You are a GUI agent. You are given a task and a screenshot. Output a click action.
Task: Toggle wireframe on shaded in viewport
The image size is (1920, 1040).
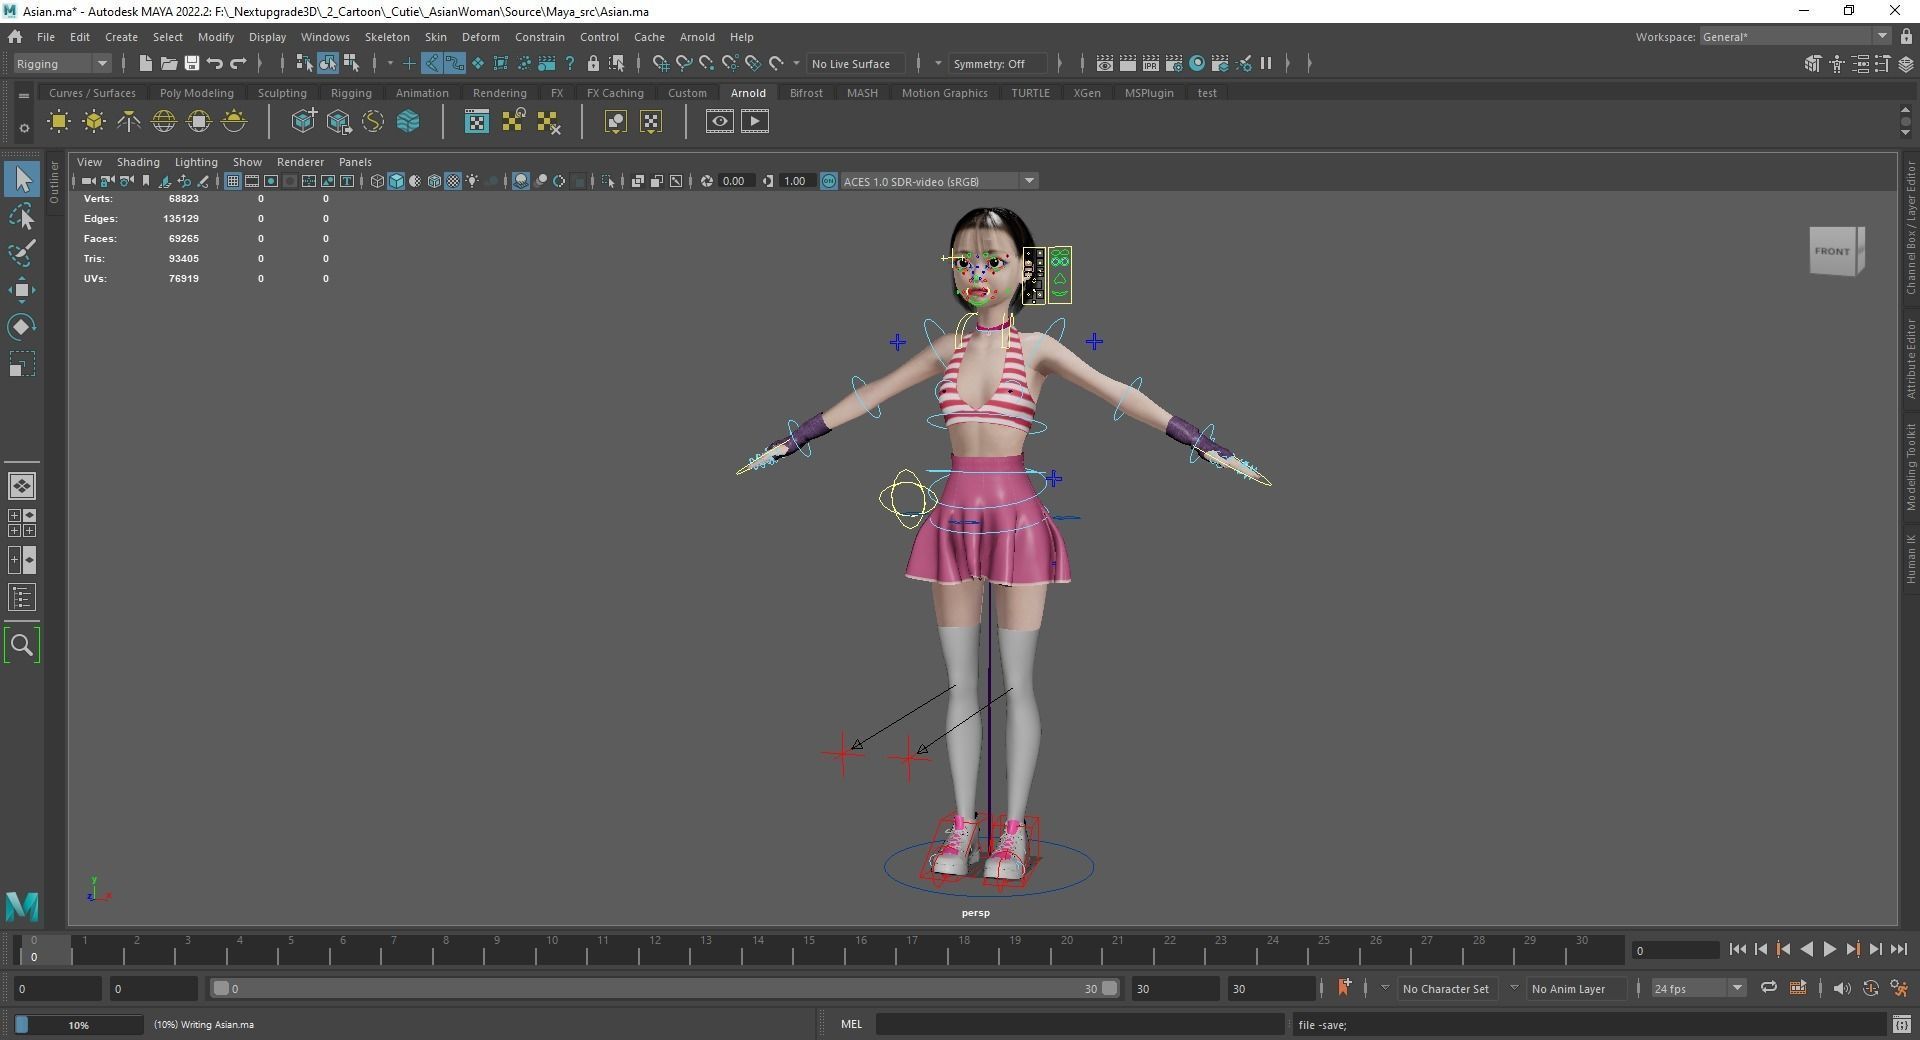[434, 181]
